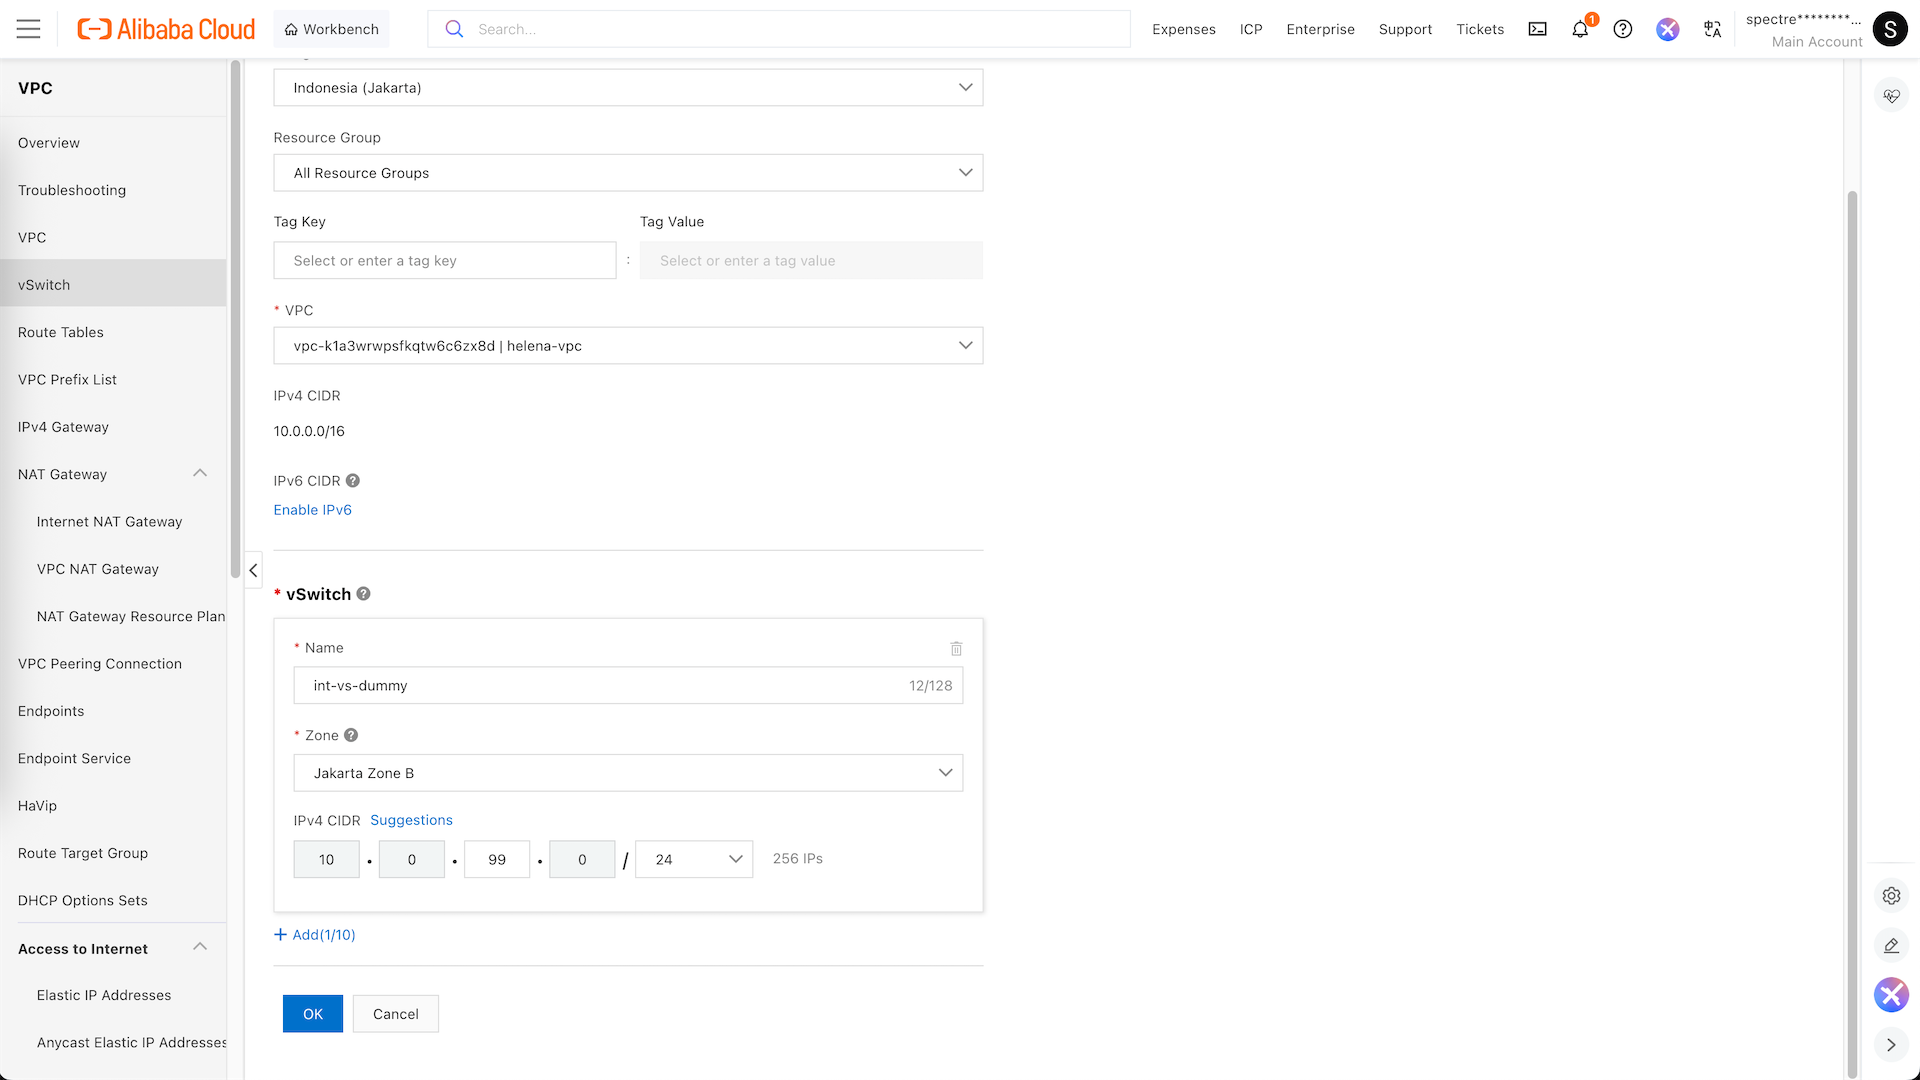The image size is (1920, 1080).
Task: Open the hamburger navigation menu
Action: pyautogui.click(x=29, y=29)
